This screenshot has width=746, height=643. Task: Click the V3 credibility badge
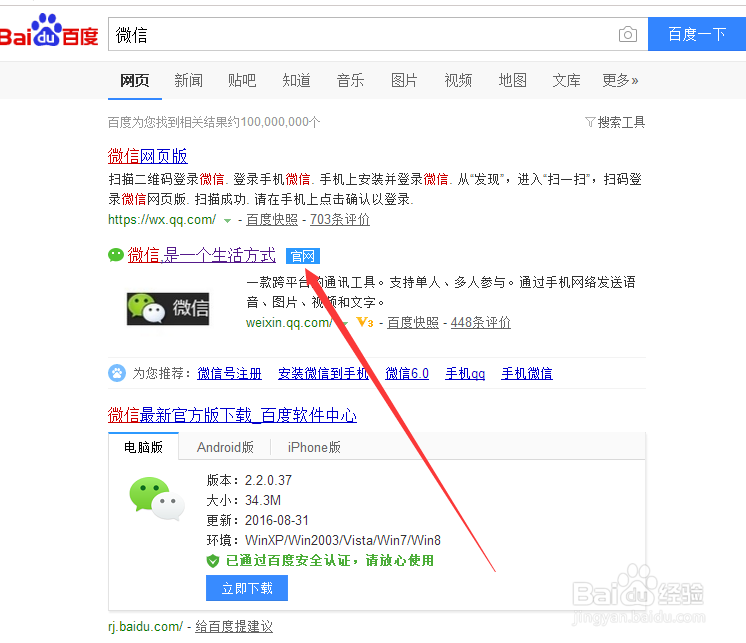pyautogui.click(x=364, y=322)
